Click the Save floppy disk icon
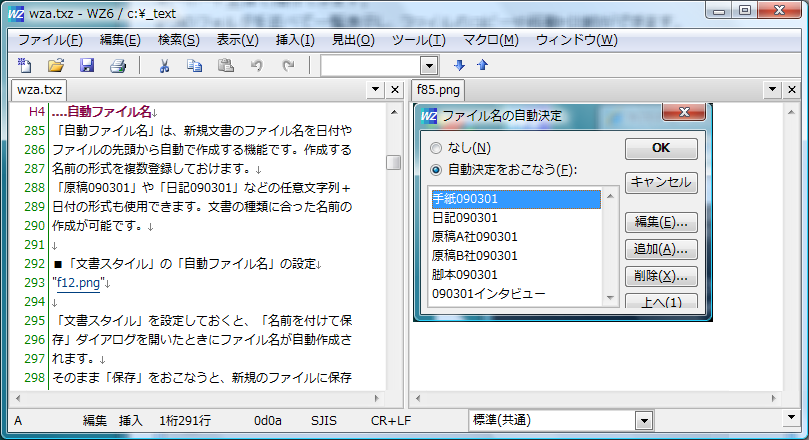809x440 pixels. 86,66
